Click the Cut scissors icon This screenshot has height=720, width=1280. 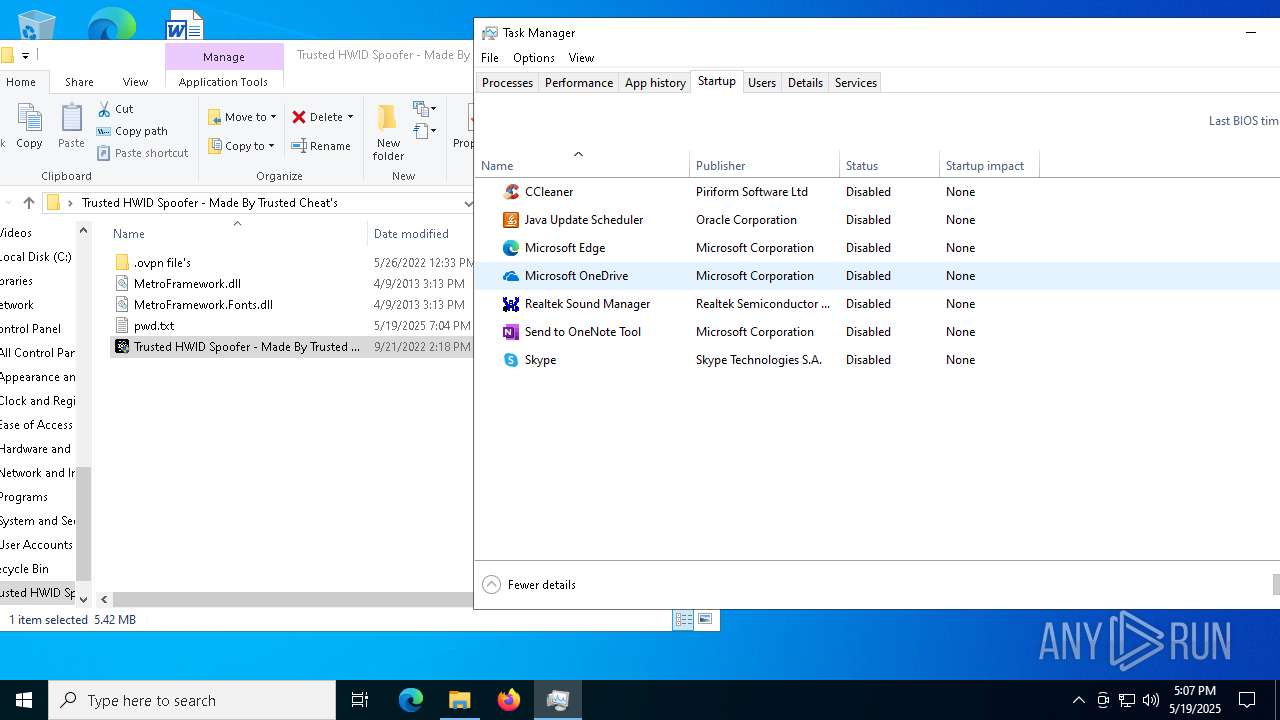point(104,109)
